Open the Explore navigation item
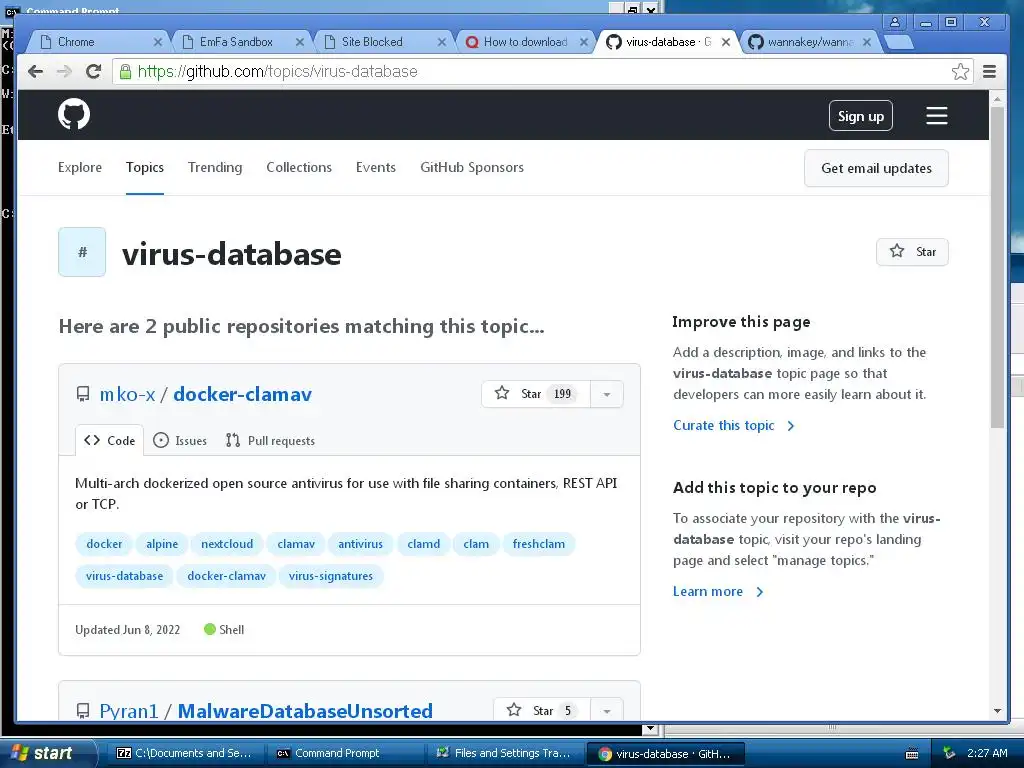1024x768 pixels. click(80, 167)
